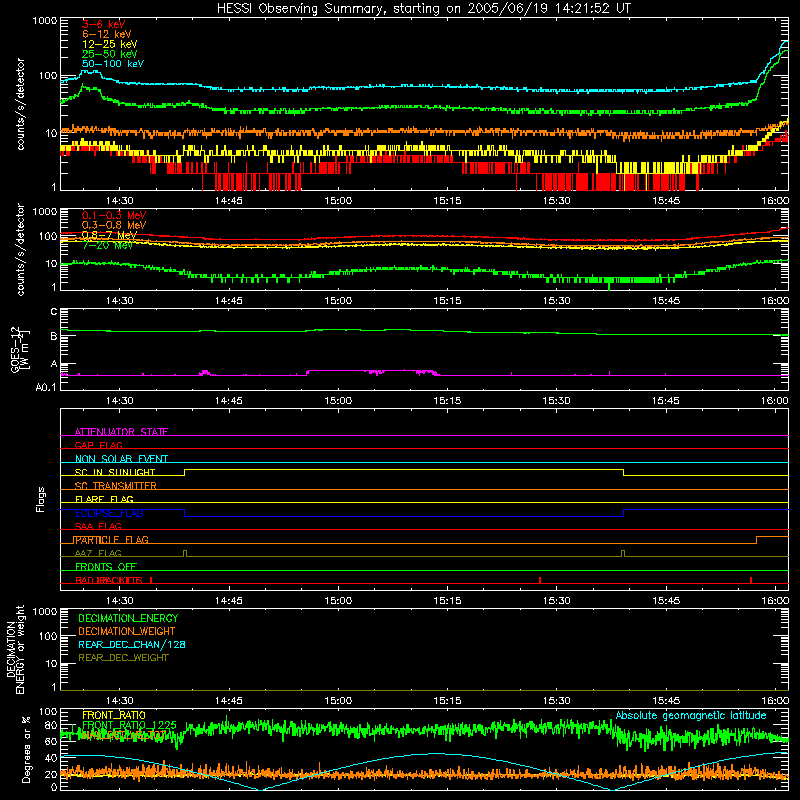Click the Absolute geomagnetic latitude label
The height and width of the screenshot is (800, 800).
tap(691, 715)
